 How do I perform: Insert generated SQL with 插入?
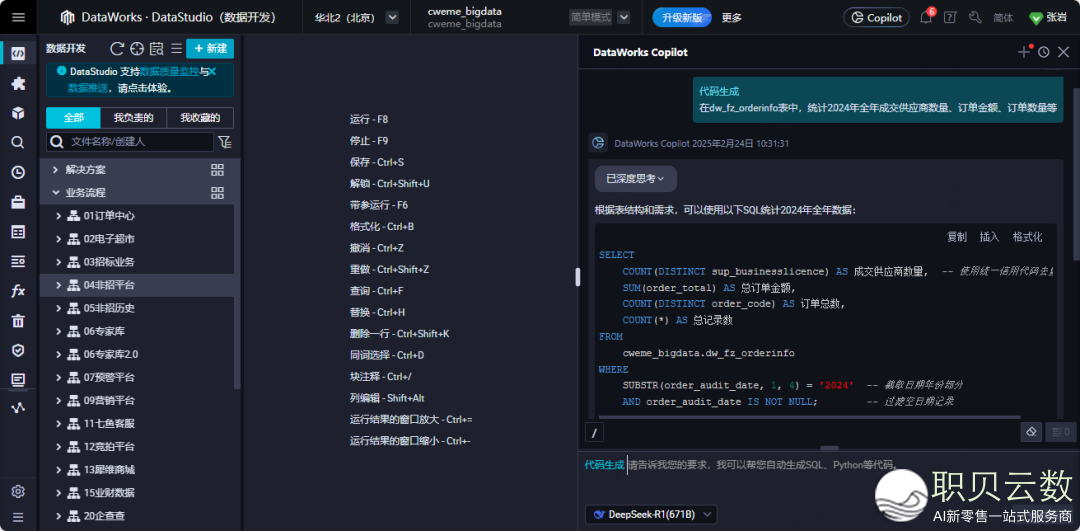990,237
